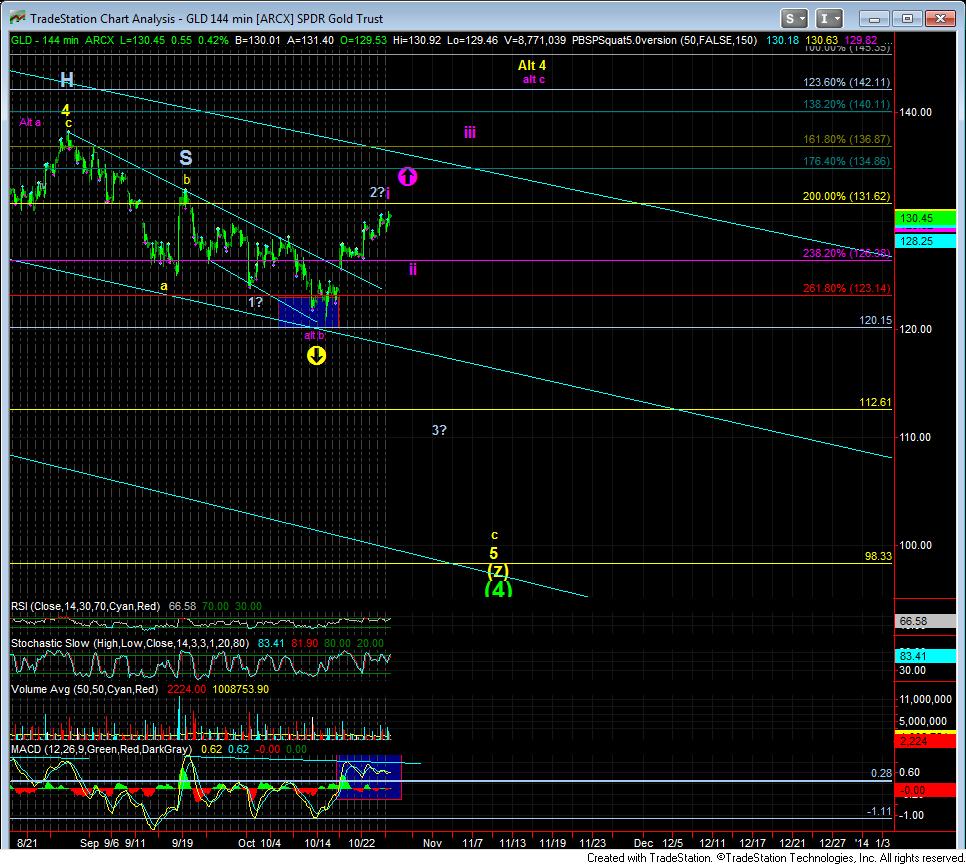Click the yellow '(z)' wave label

(498, 571)
